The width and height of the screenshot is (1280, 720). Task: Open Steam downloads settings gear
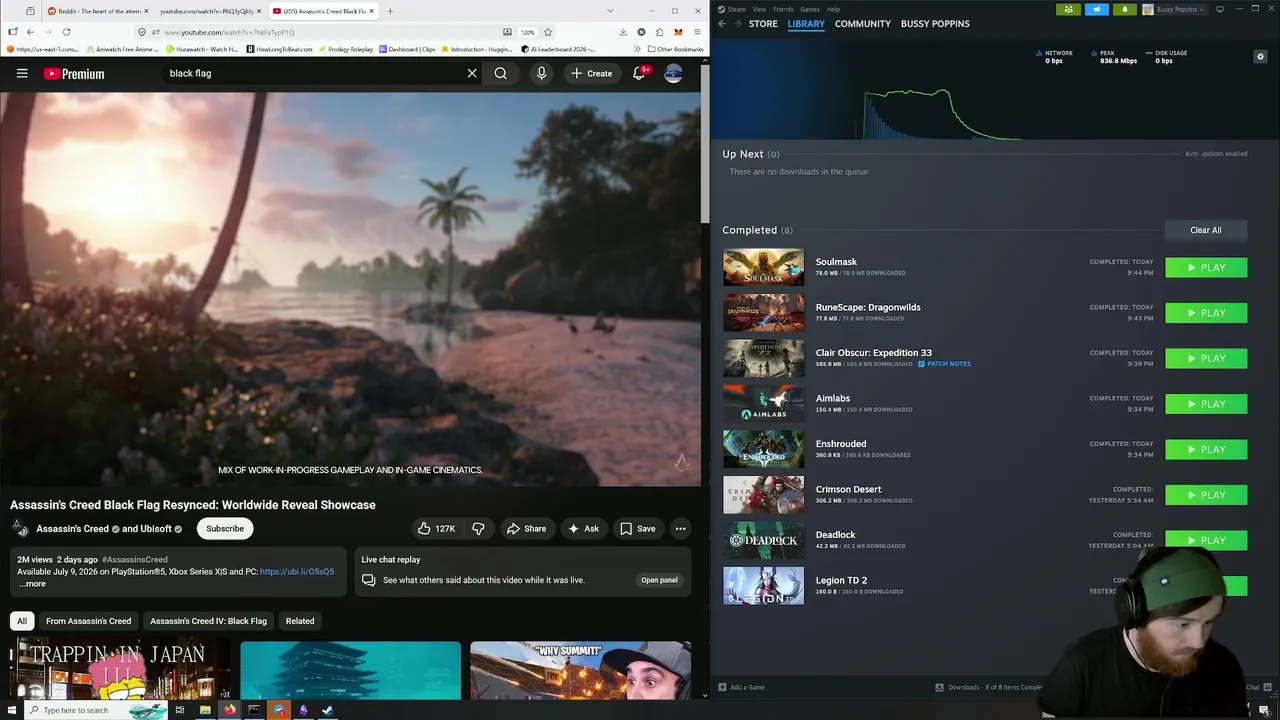click(1260, 56)
